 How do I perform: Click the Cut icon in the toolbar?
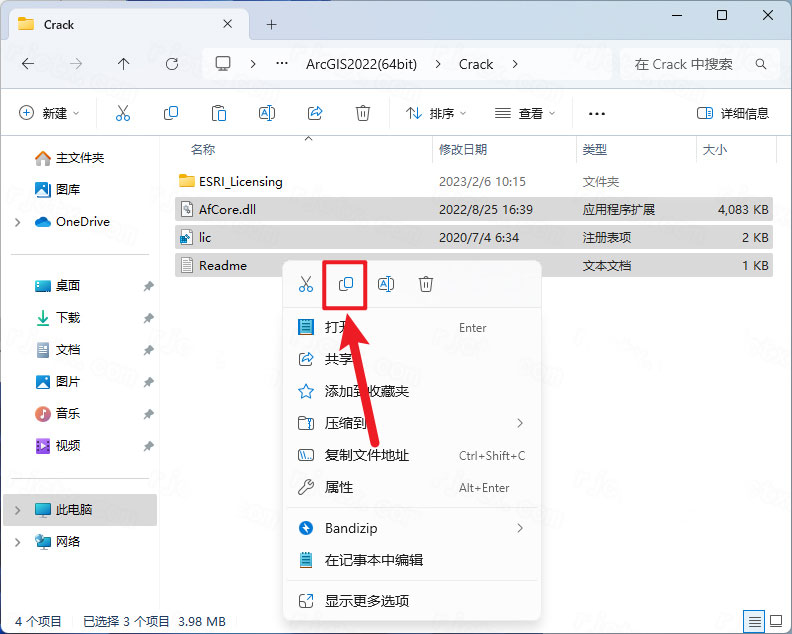click(123, 113)
